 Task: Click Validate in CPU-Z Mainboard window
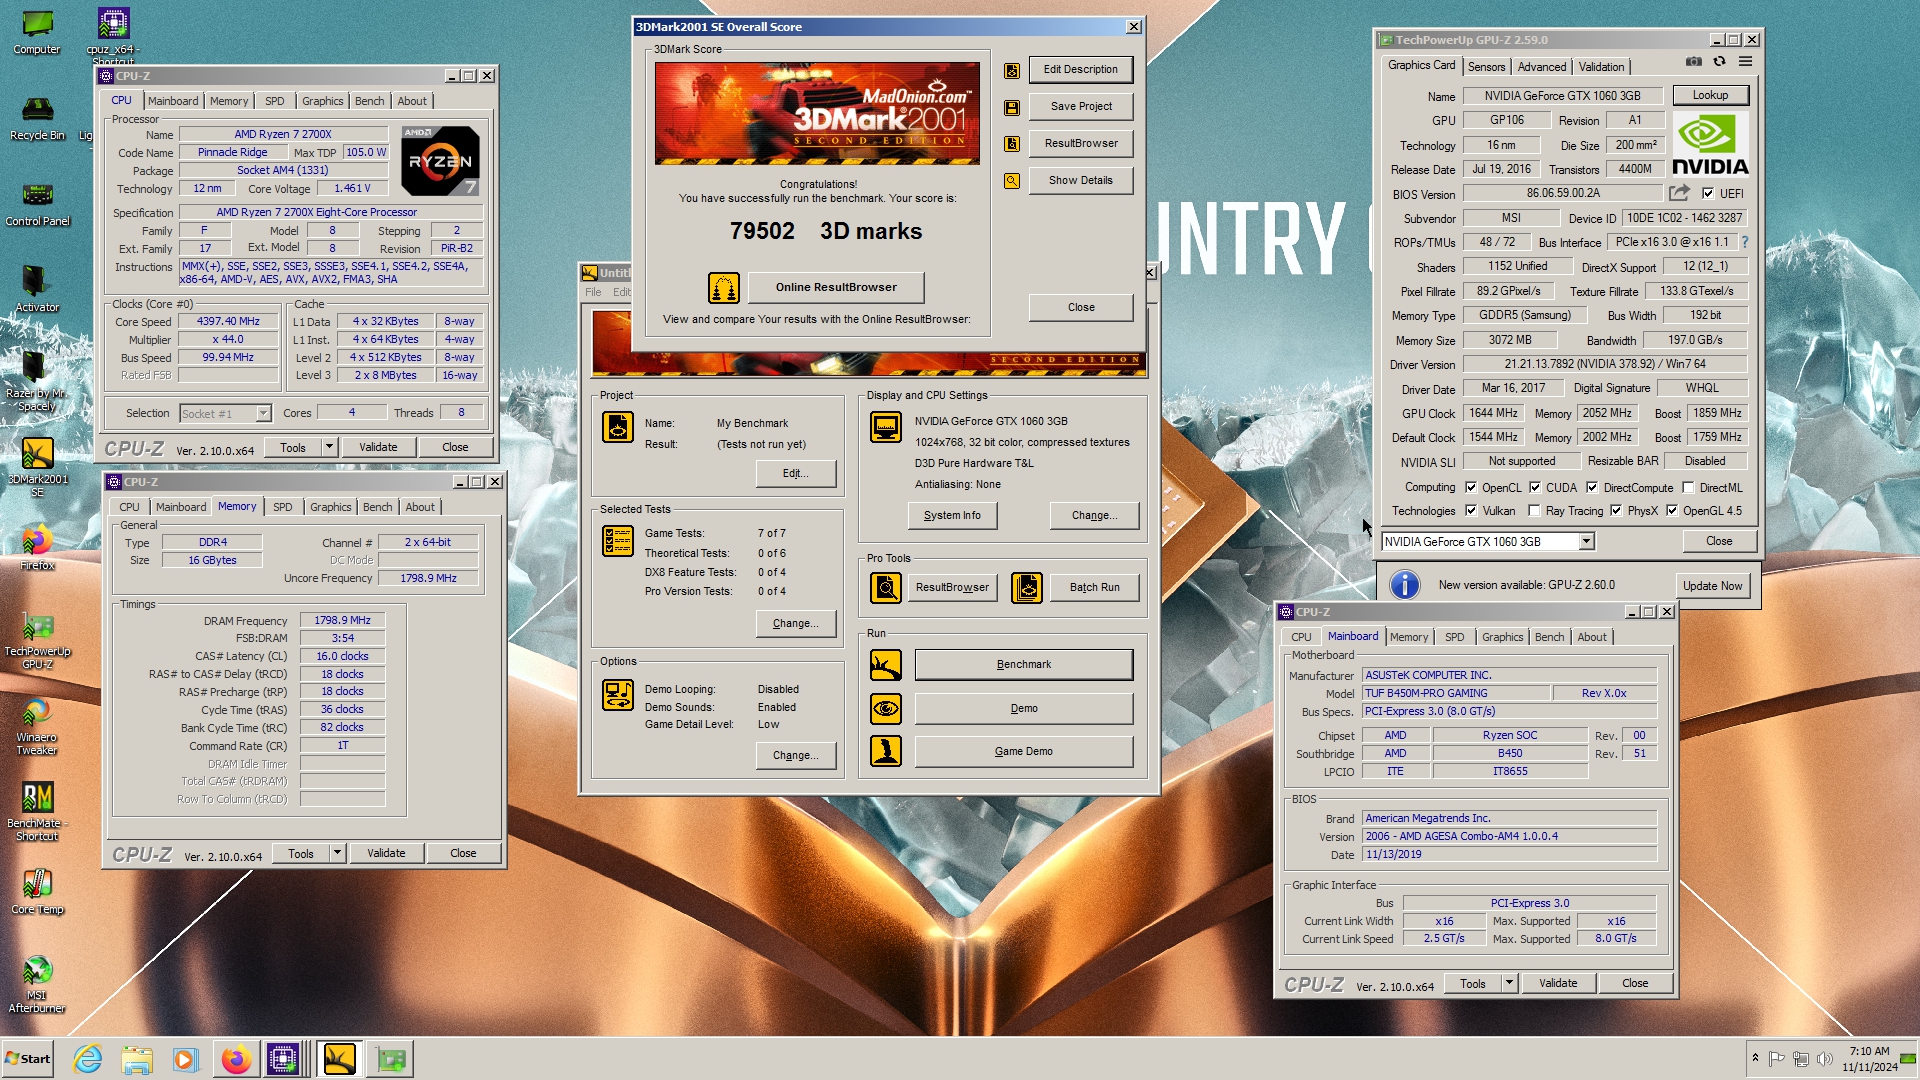pos(1558,983)
